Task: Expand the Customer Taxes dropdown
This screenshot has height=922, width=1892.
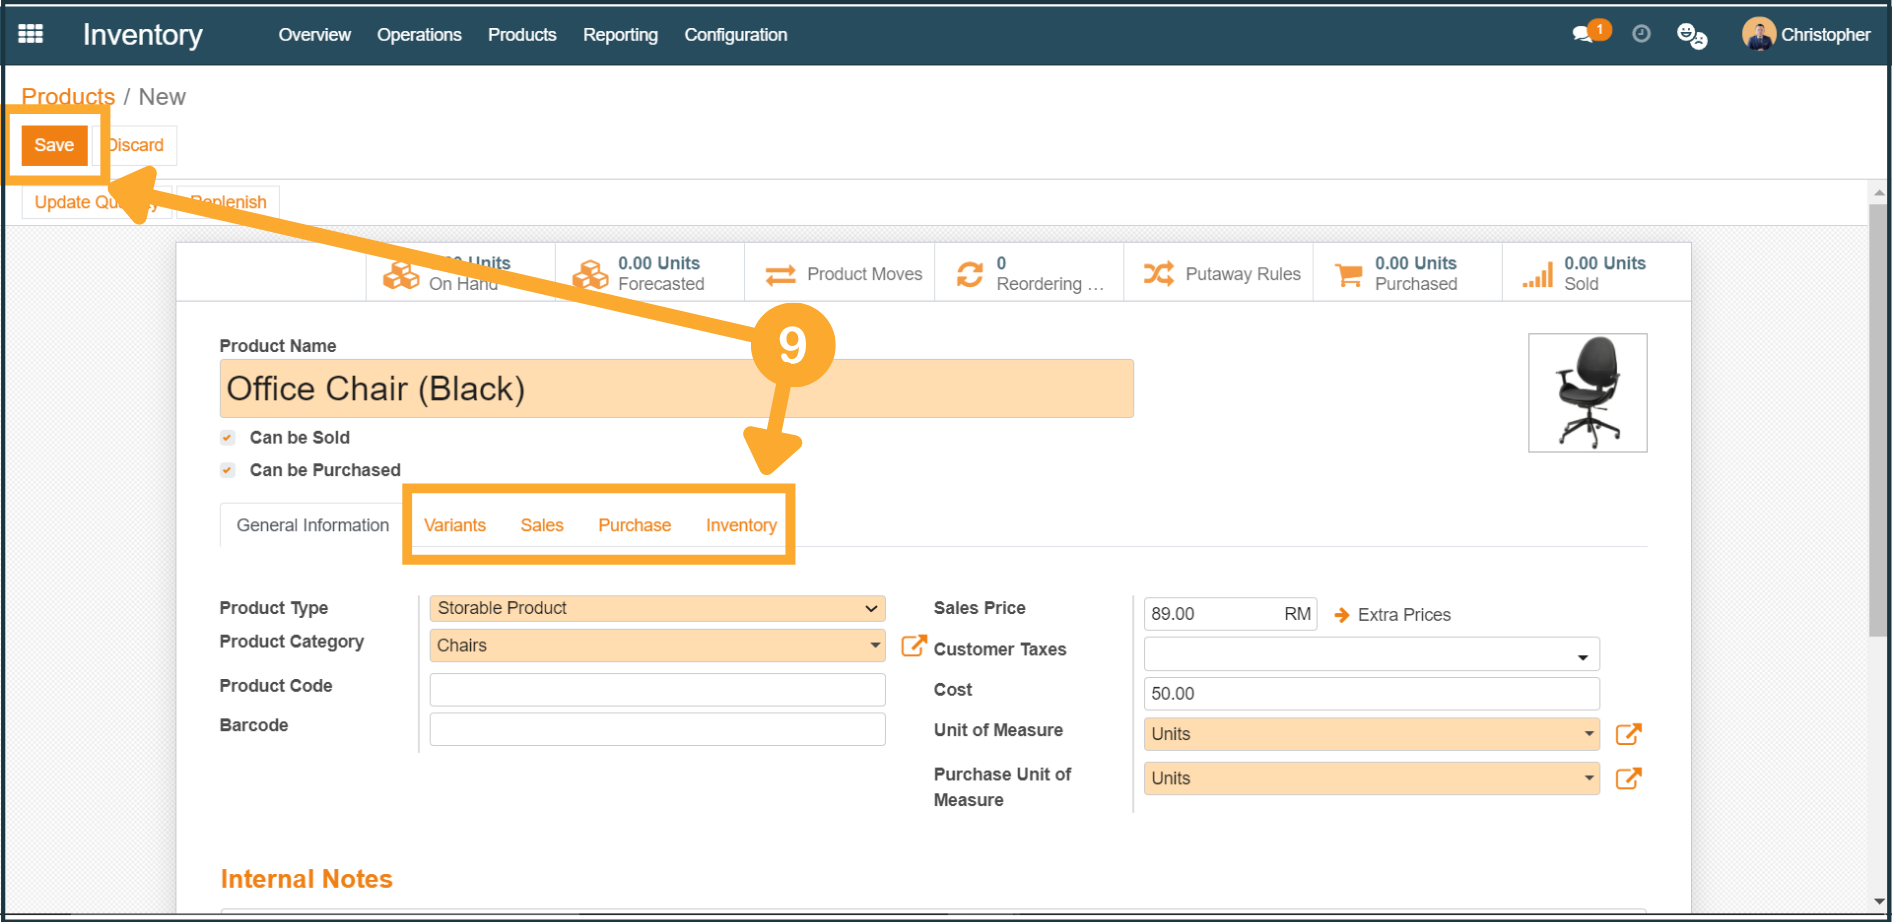Action: 1371,656
